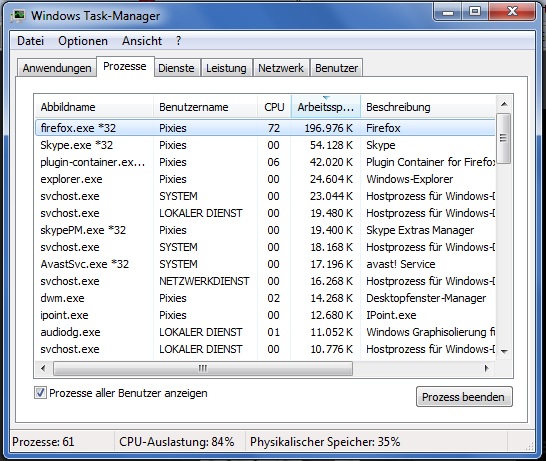This screenshot has width=546, height=461.
Task: Click the NETZWERKDIENST user name cell
Action: point(204,281)
